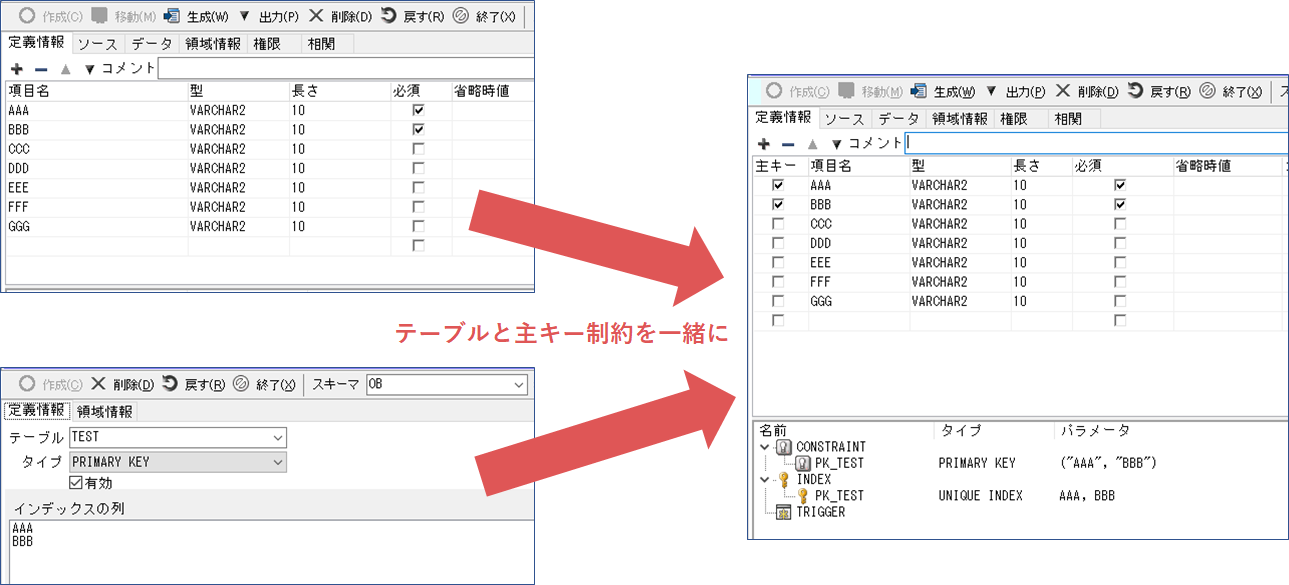
Task: Click コメント input field in right-hand 主キー window
Action: (x=1096, y=143)
